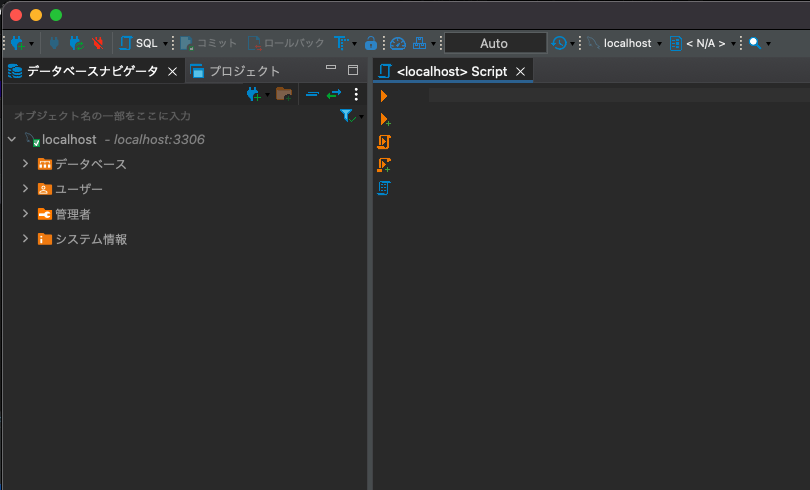
Task: Open the navigator three-dot view menu
Action: point(356,94)
